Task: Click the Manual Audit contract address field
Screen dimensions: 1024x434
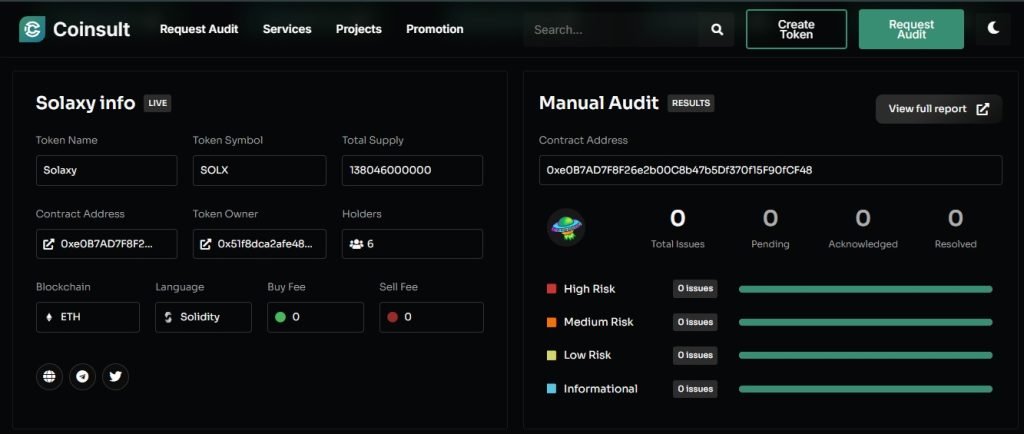Action: tap(771, 170)
